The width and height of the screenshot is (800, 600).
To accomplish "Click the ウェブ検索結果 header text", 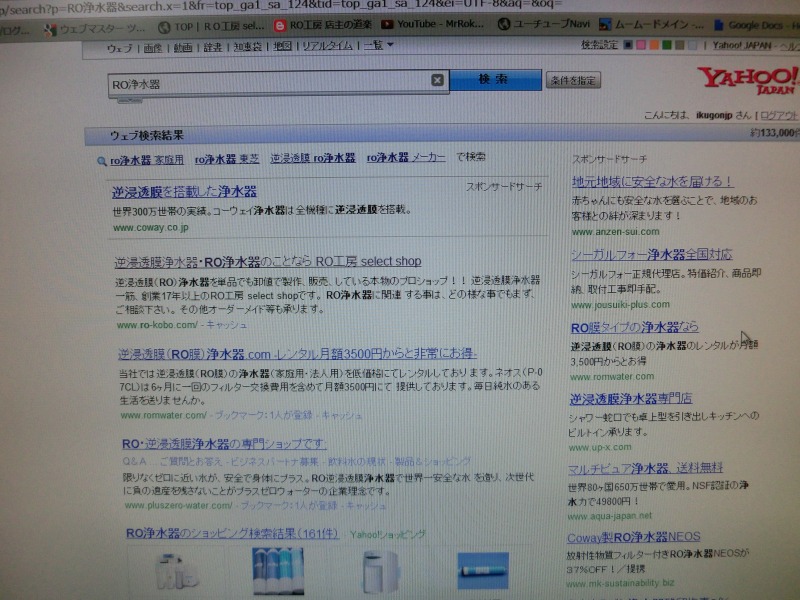I will 147,135.
